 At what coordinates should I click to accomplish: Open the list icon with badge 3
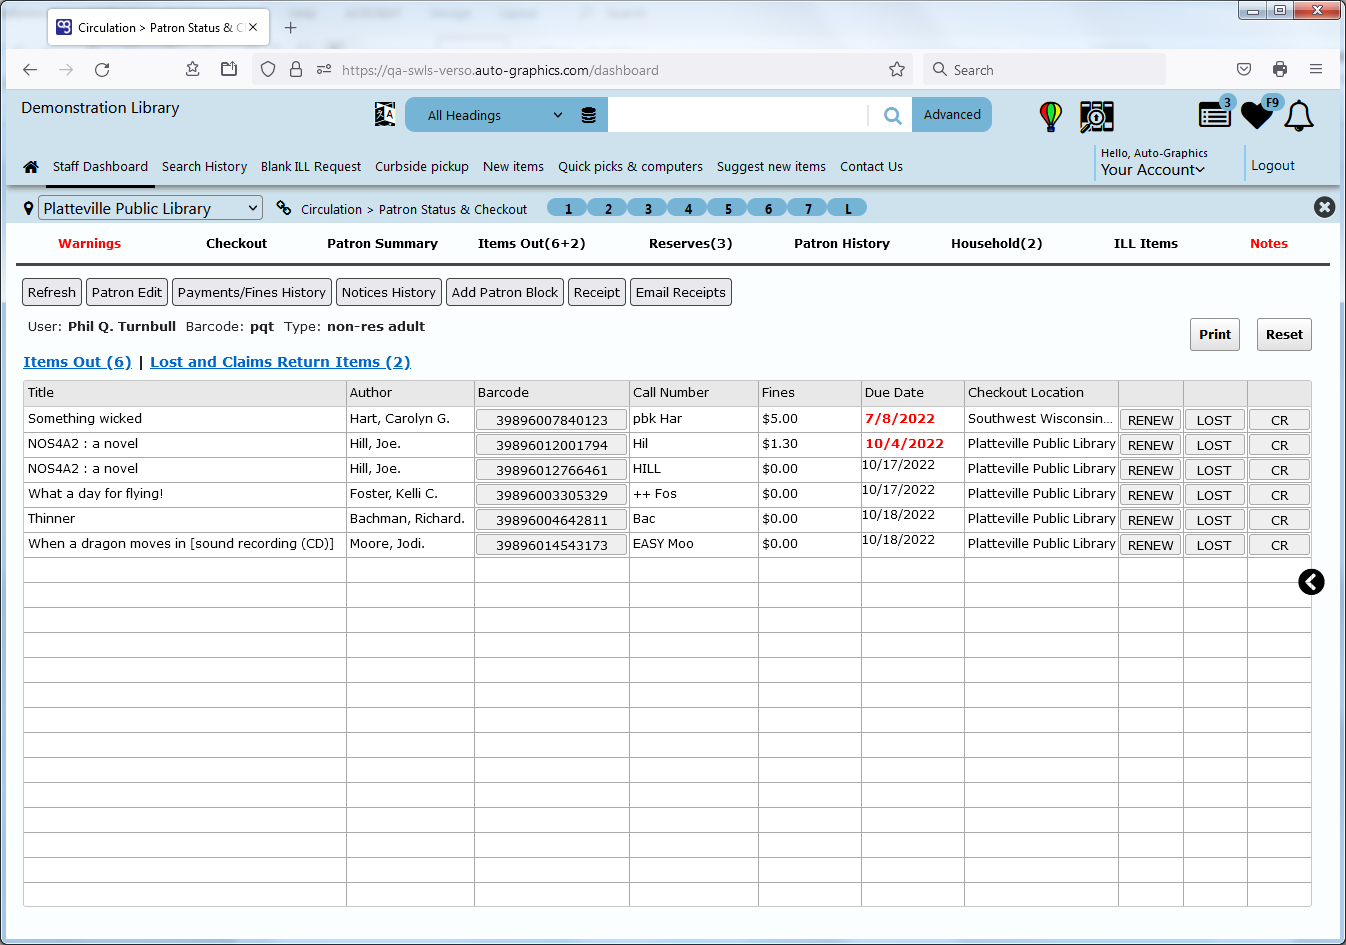click(1215, 114)
